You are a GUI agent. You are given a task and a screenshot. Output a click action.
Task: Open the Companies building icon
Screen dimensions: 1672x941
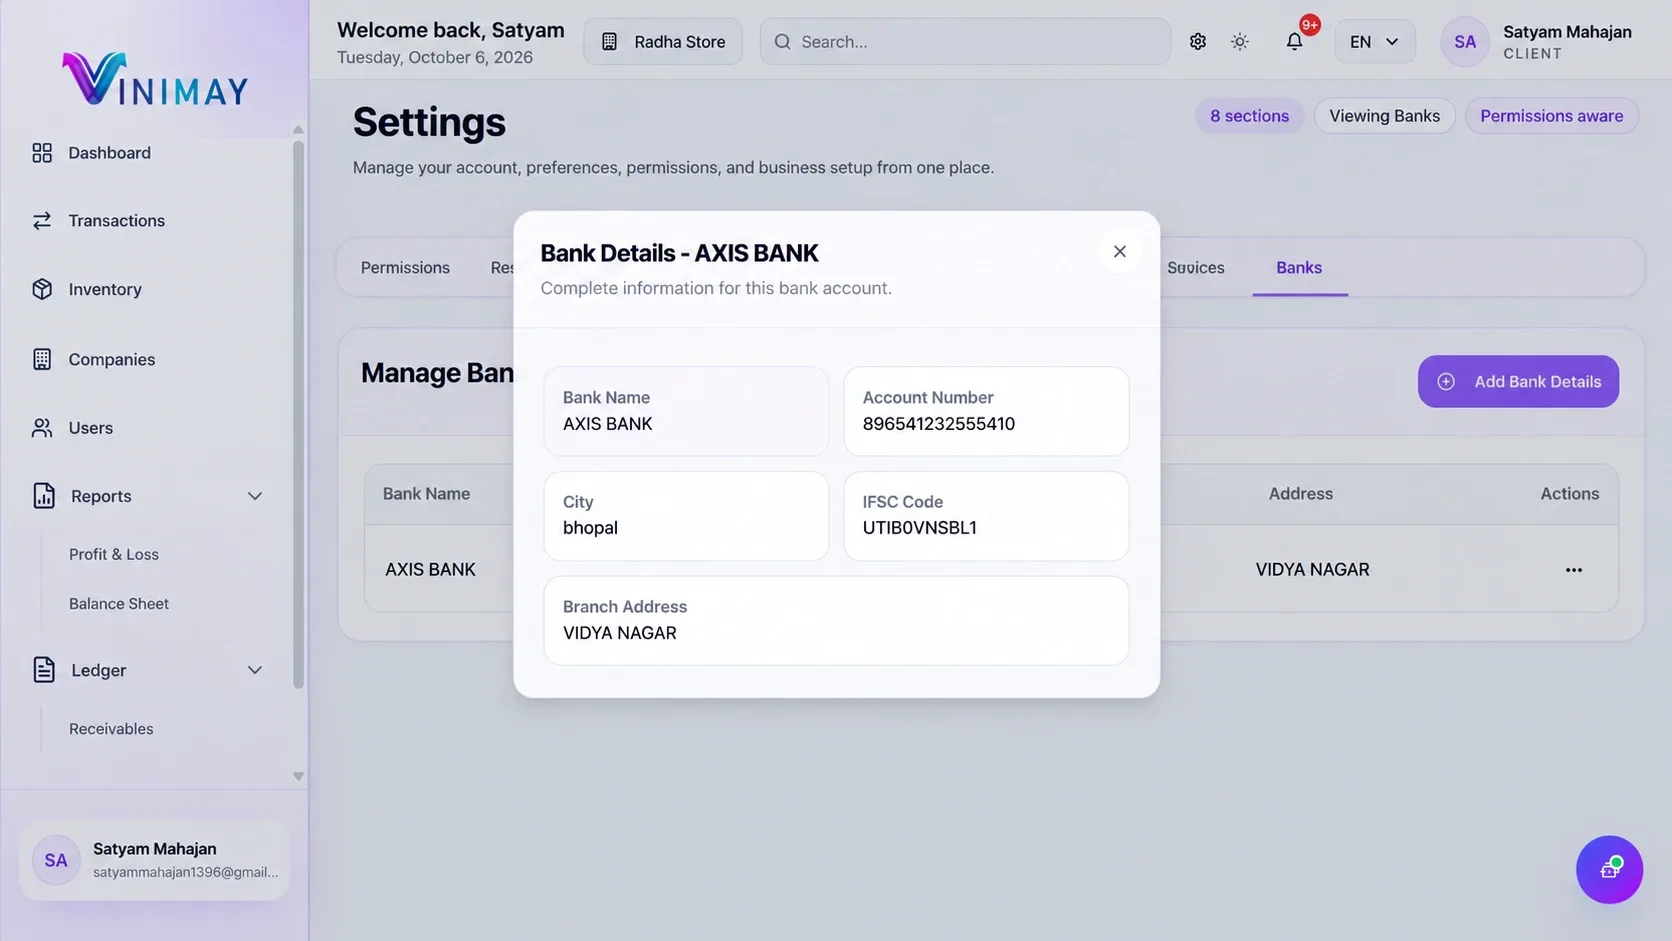[42, 359]
